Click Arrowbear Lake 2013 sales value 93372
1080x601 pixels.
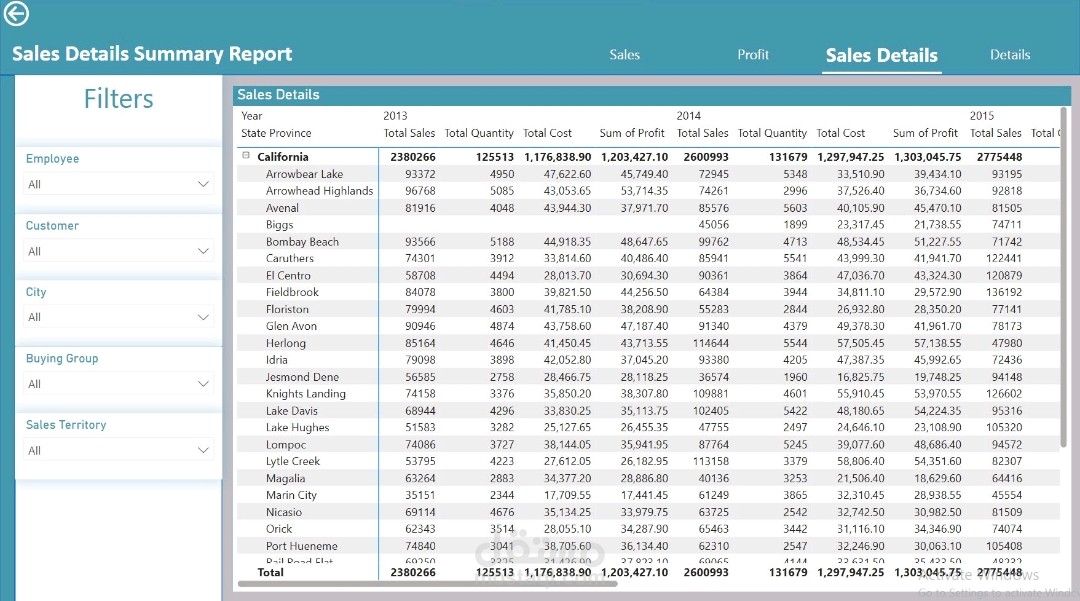pyautogui.click(x=420, y=174)
